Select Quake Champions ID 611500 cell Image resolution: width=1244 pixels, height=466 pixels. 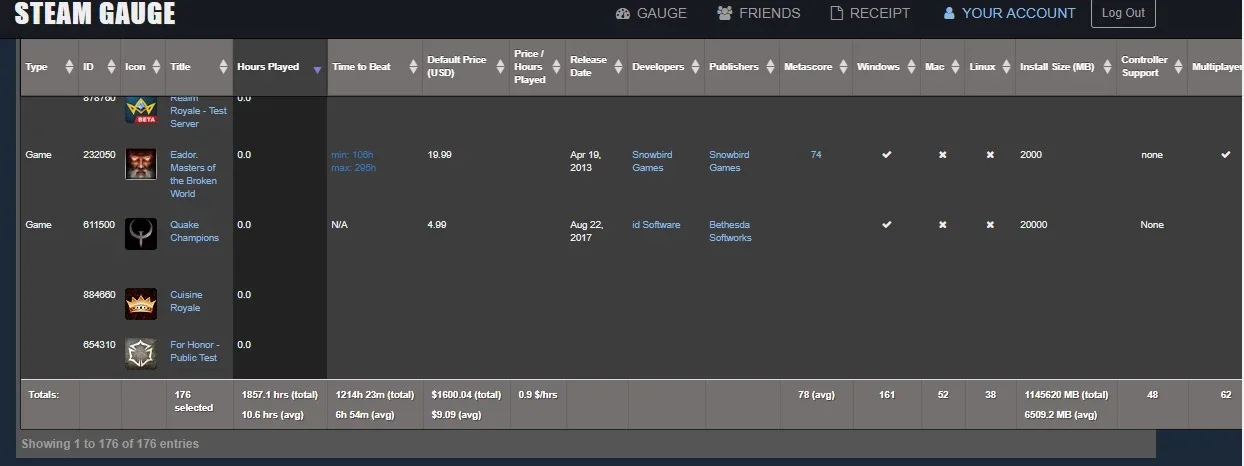[x=99, y=225]
